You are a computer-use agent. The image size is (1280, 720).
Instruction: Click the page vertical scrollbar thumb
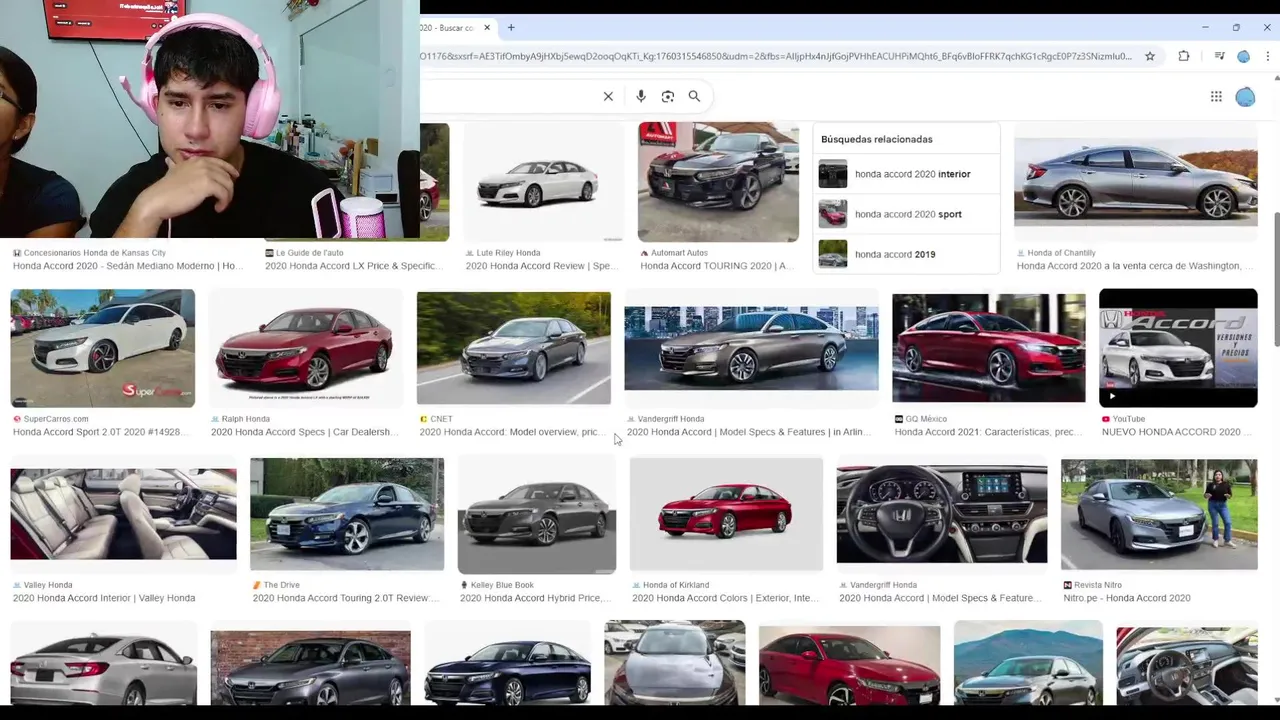(x=1276, y=280)
